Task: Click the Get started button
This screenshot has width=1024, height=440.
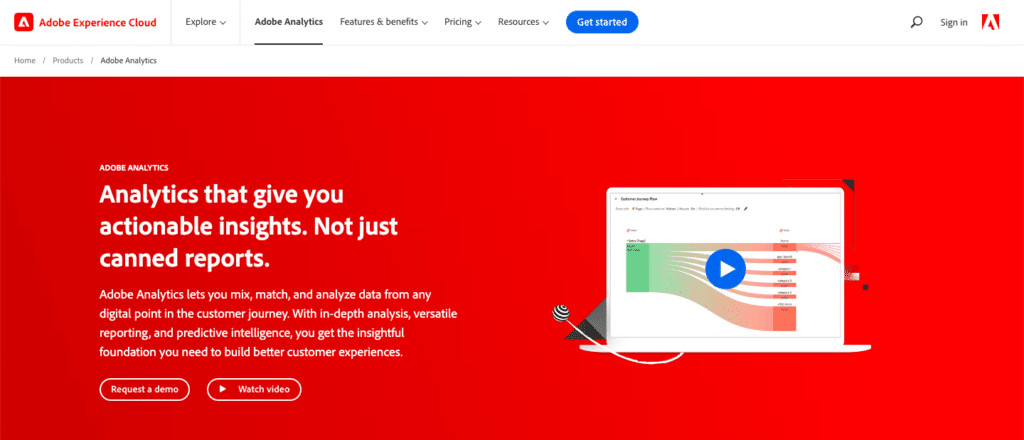Action: (x=602, y=22)
